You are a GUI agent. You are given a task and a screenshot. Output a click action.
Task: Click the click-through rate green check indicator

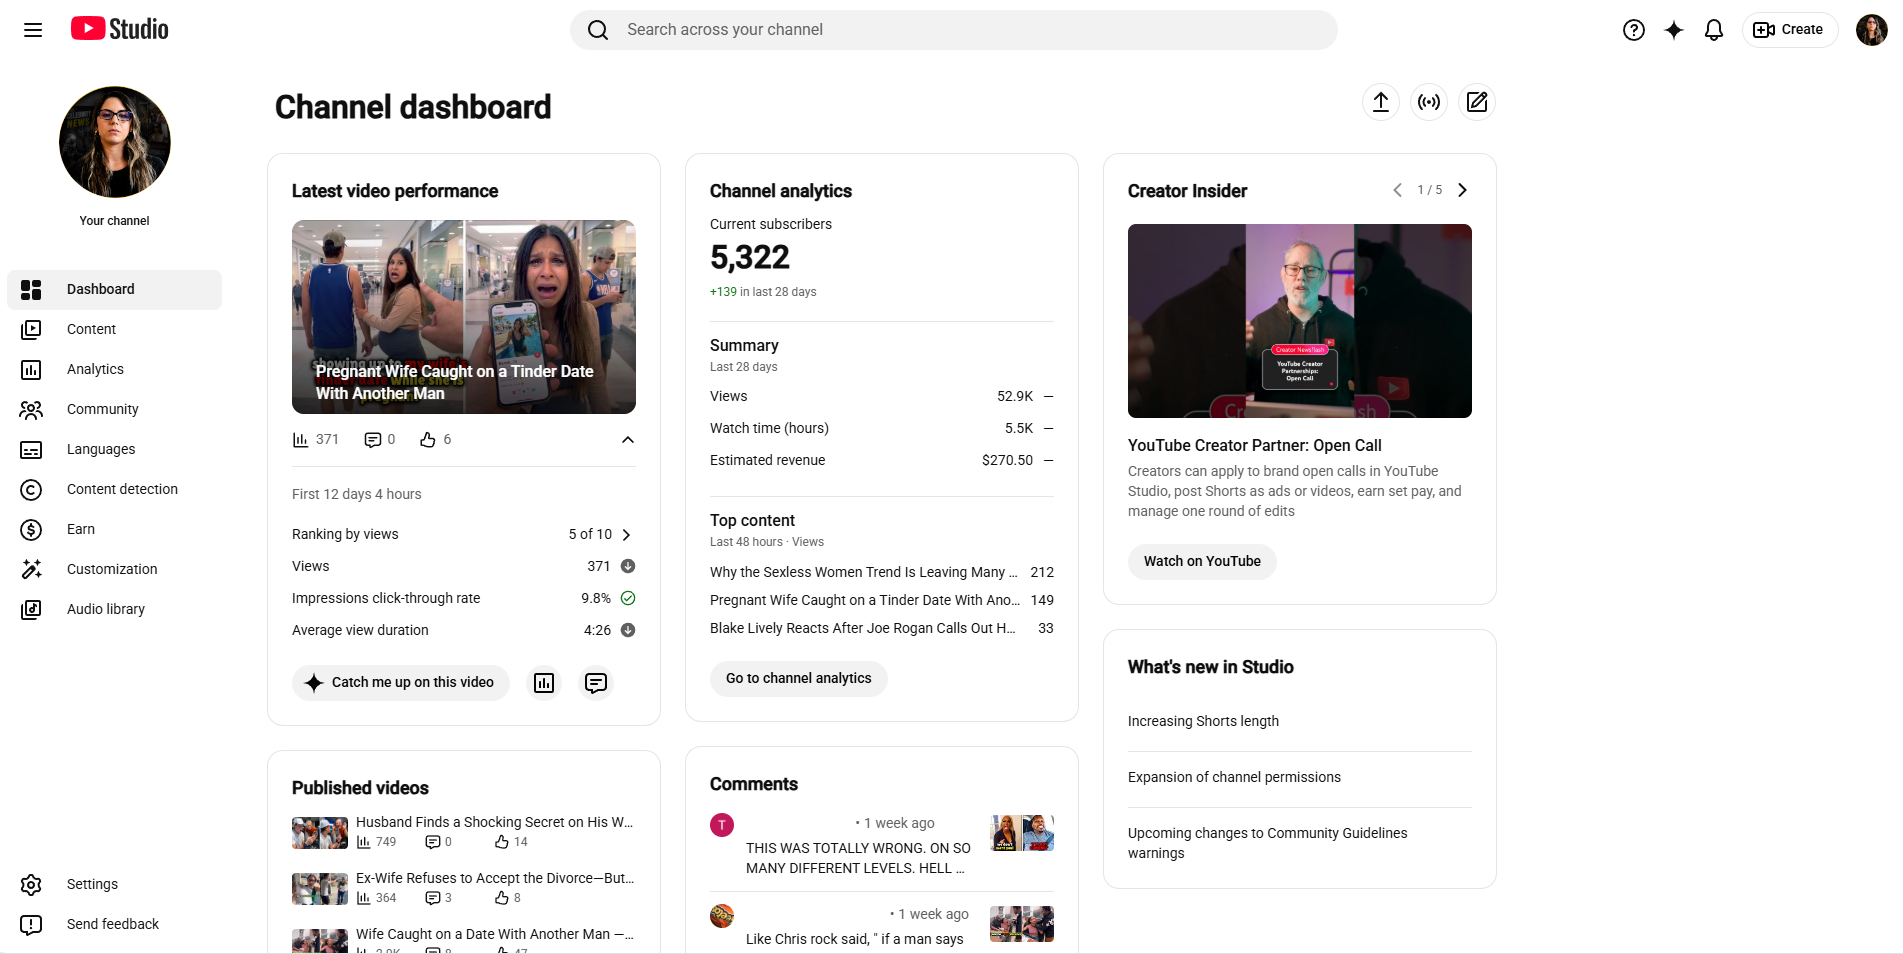click(628, 598)
